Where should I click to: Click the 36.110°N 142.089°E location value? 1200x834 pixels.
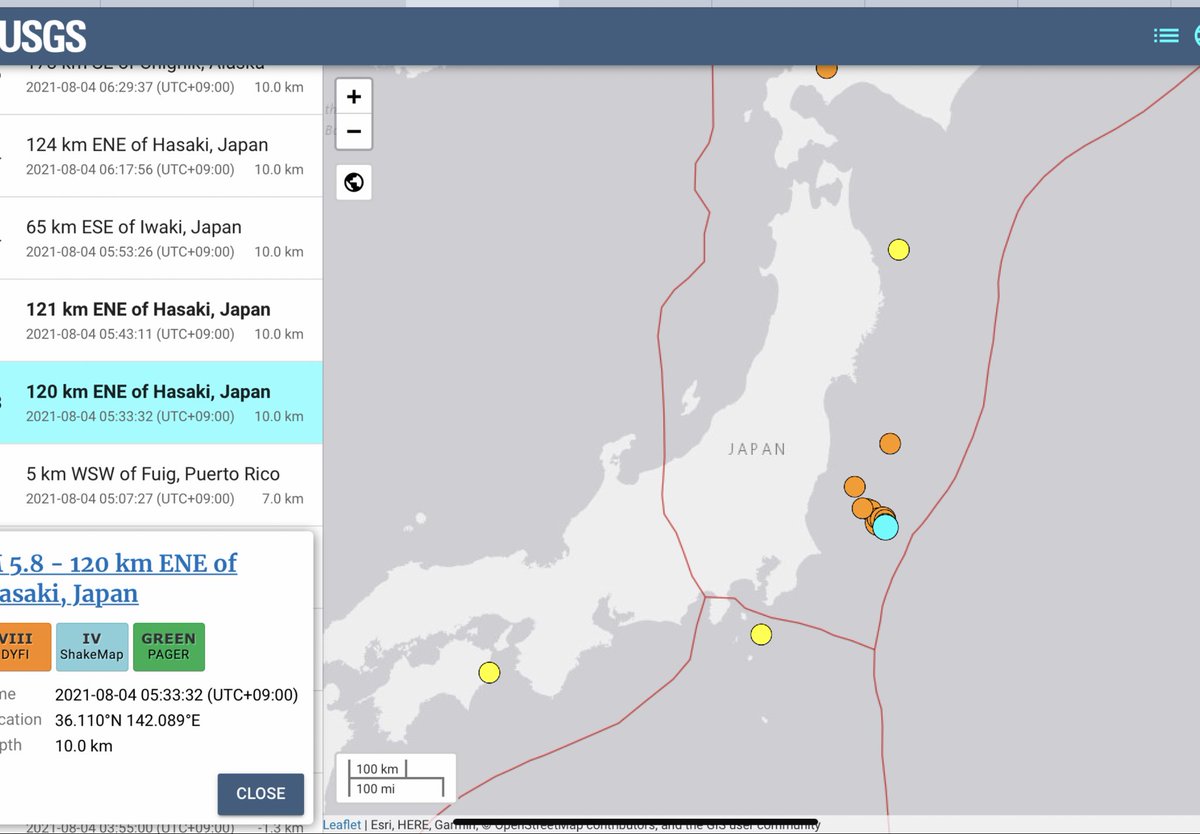[x=128, y=720]
